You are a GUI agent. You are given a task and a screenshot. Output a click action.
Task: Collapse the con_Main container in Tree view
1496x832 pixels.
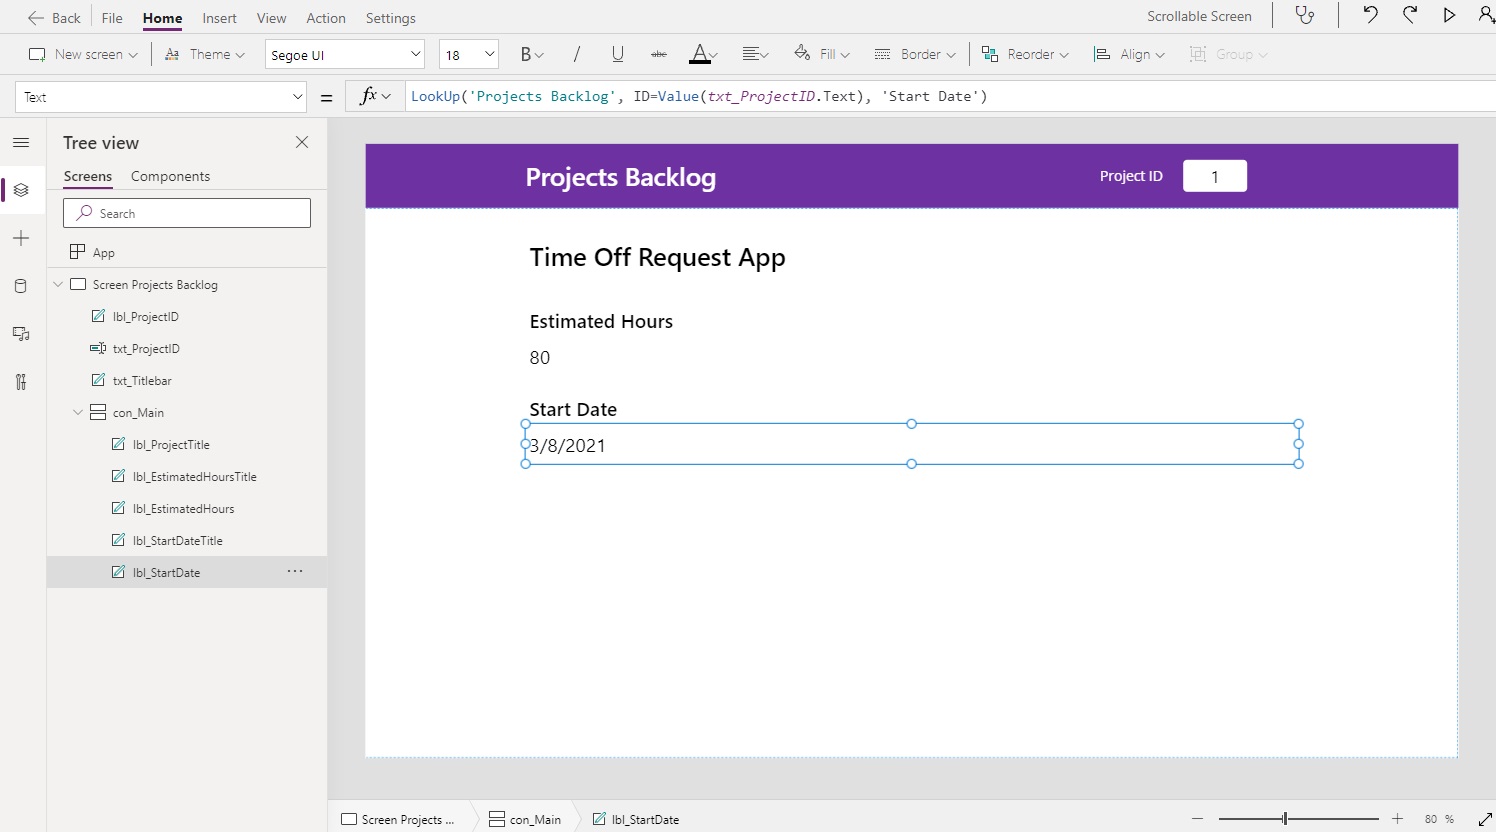tap(78, 412)
